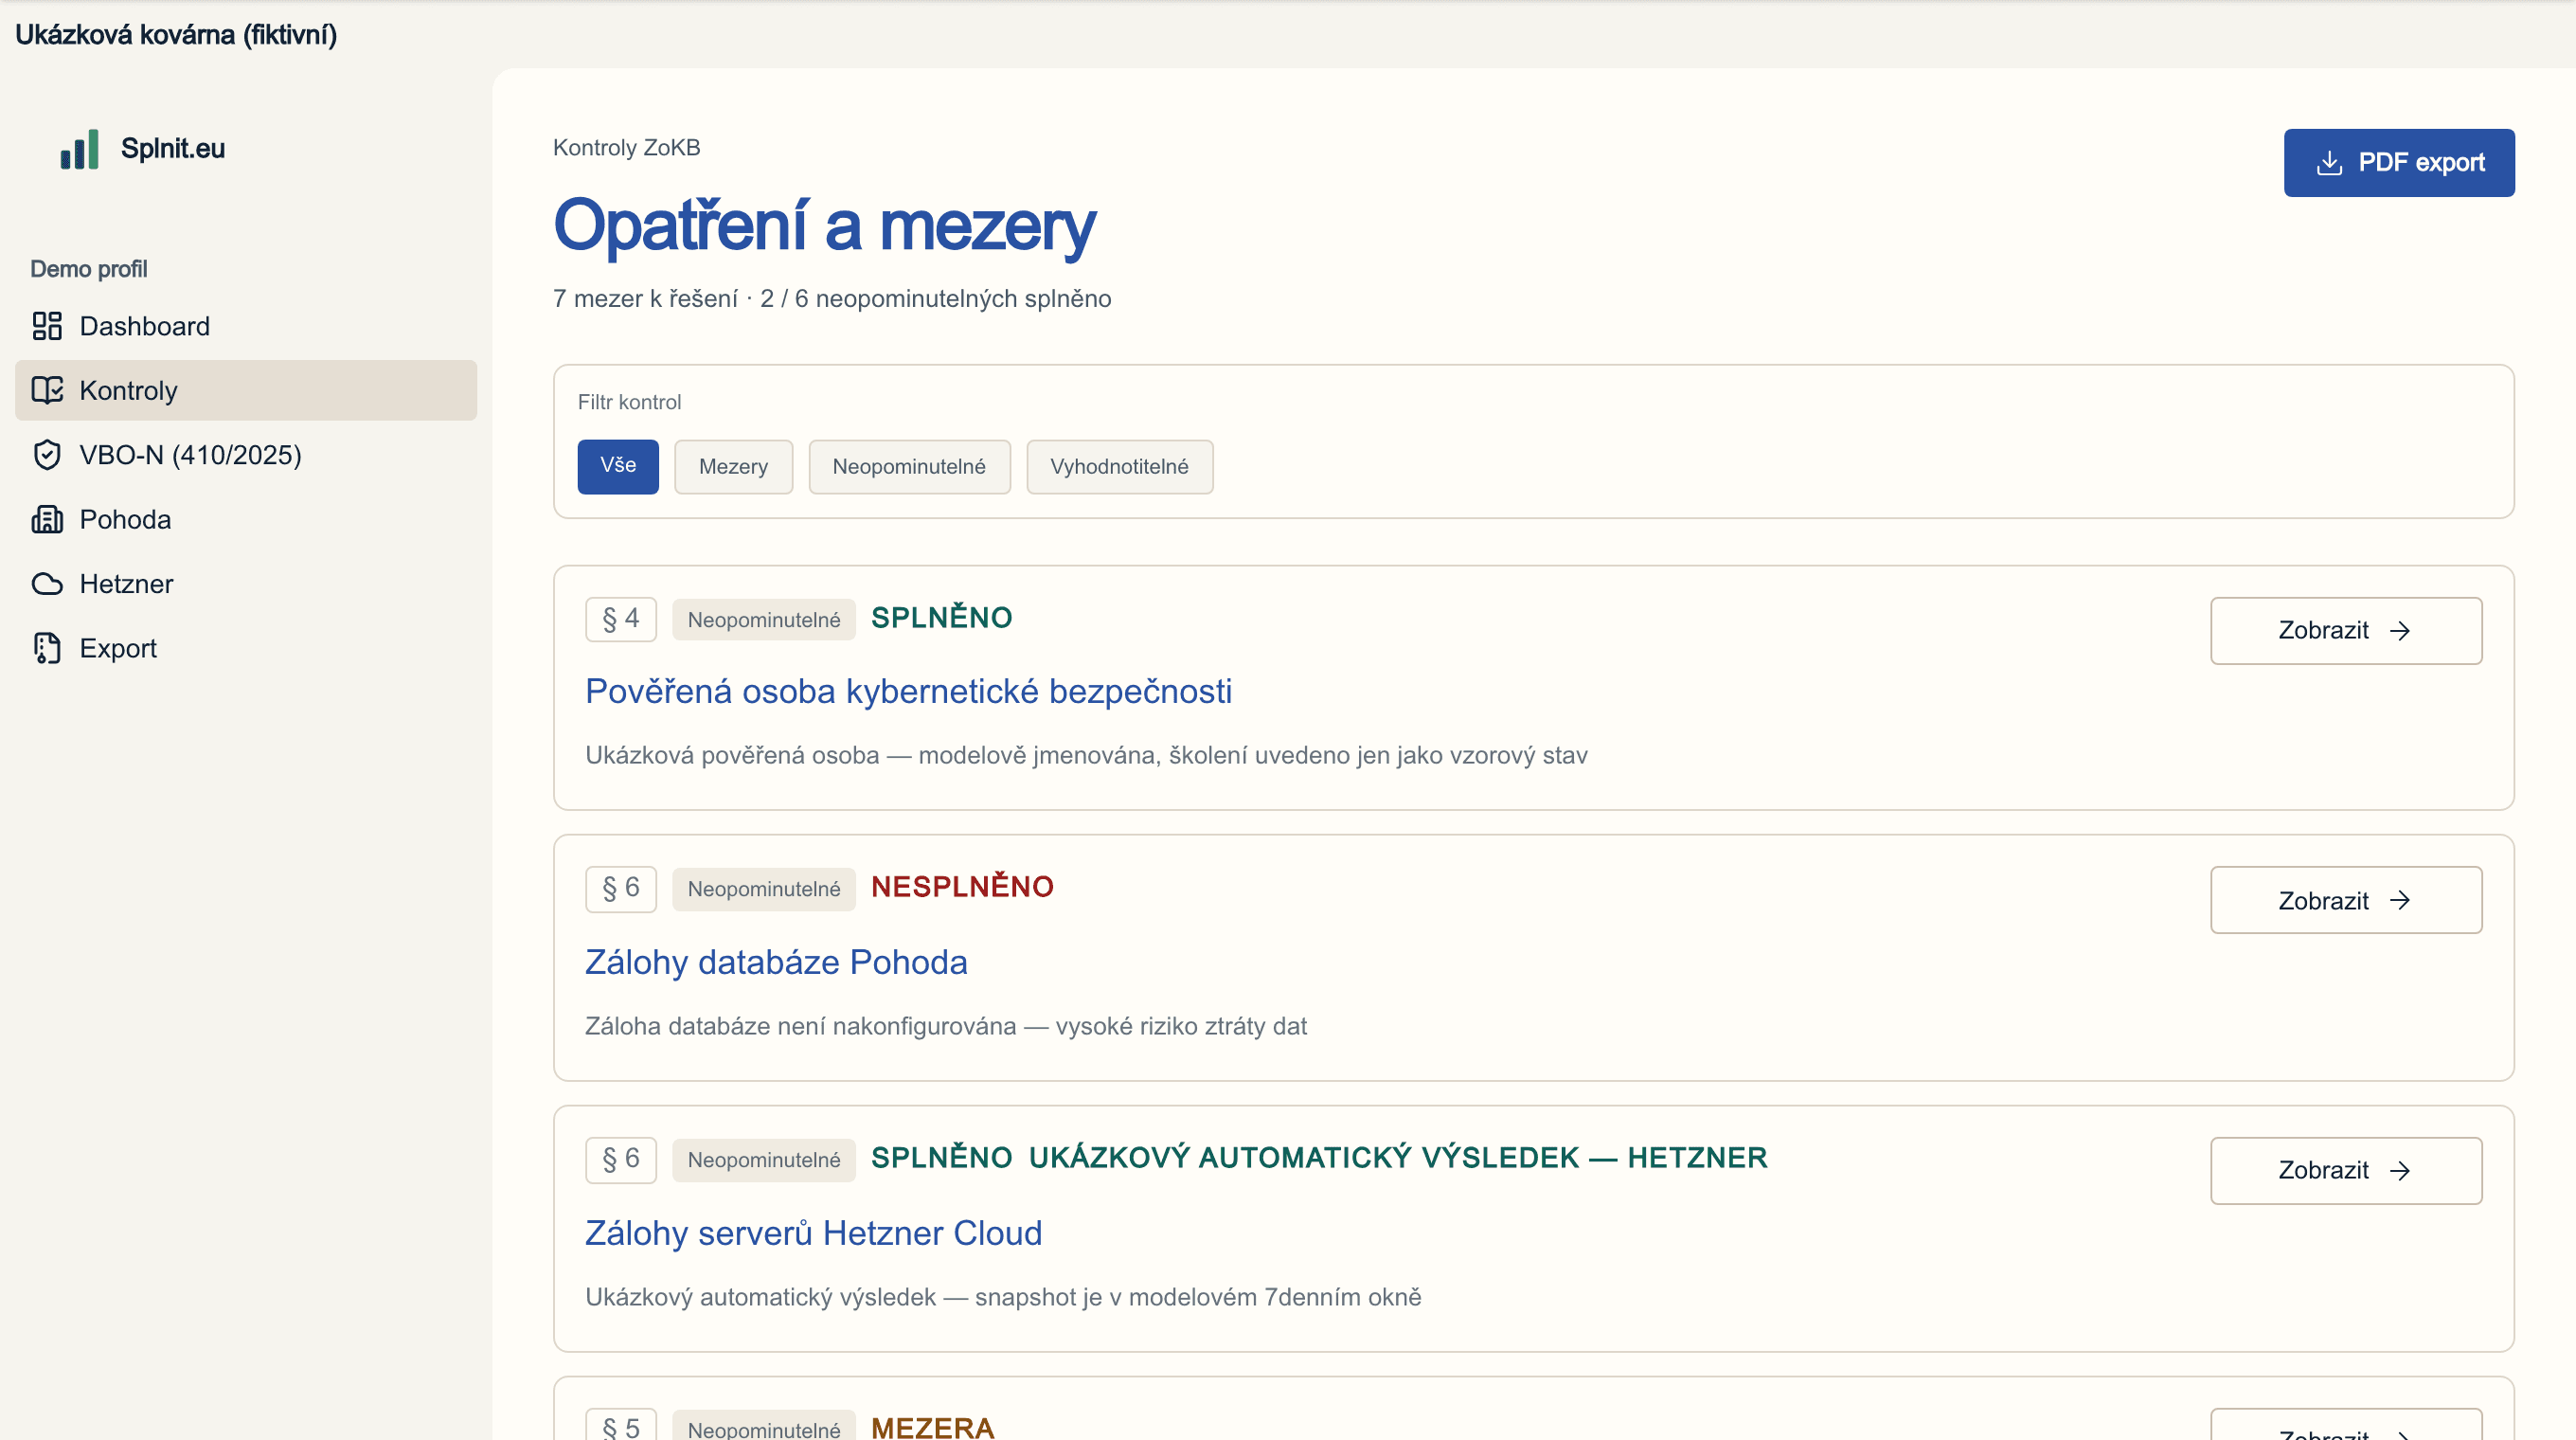Click arrow icon on Pověřená osoba Zobrazit
Screen dimensions: 2576x1440
(2400, 631)
